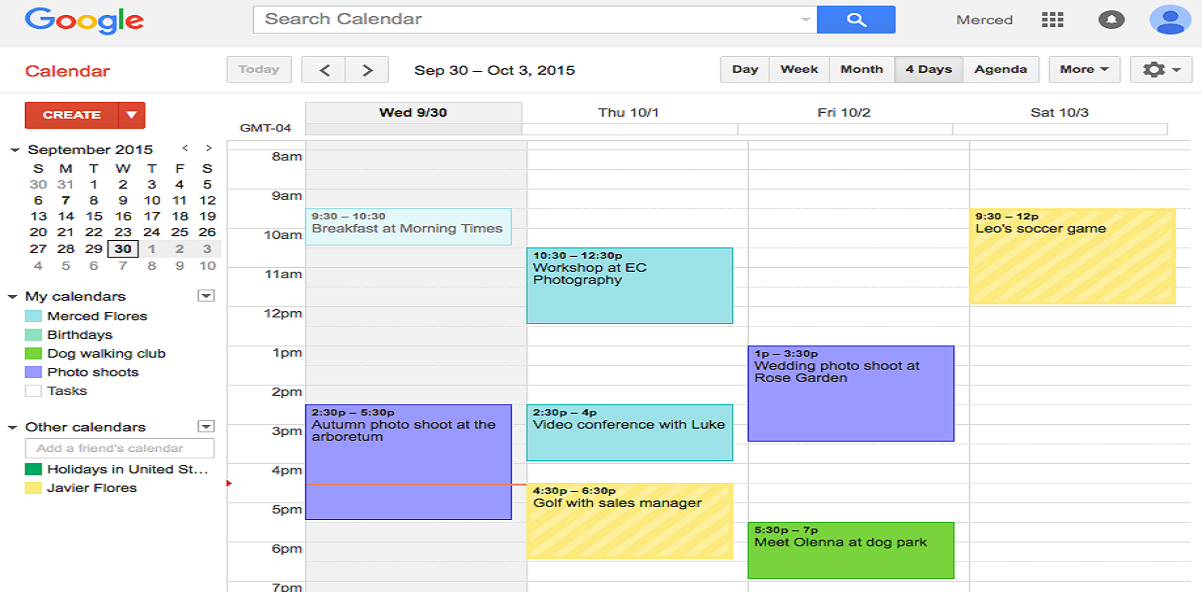Viewport: 1202px width, 592px height.
Task: Open the My calendars dropdown menu
Action: pyautogui.click(x=205, y=296)
